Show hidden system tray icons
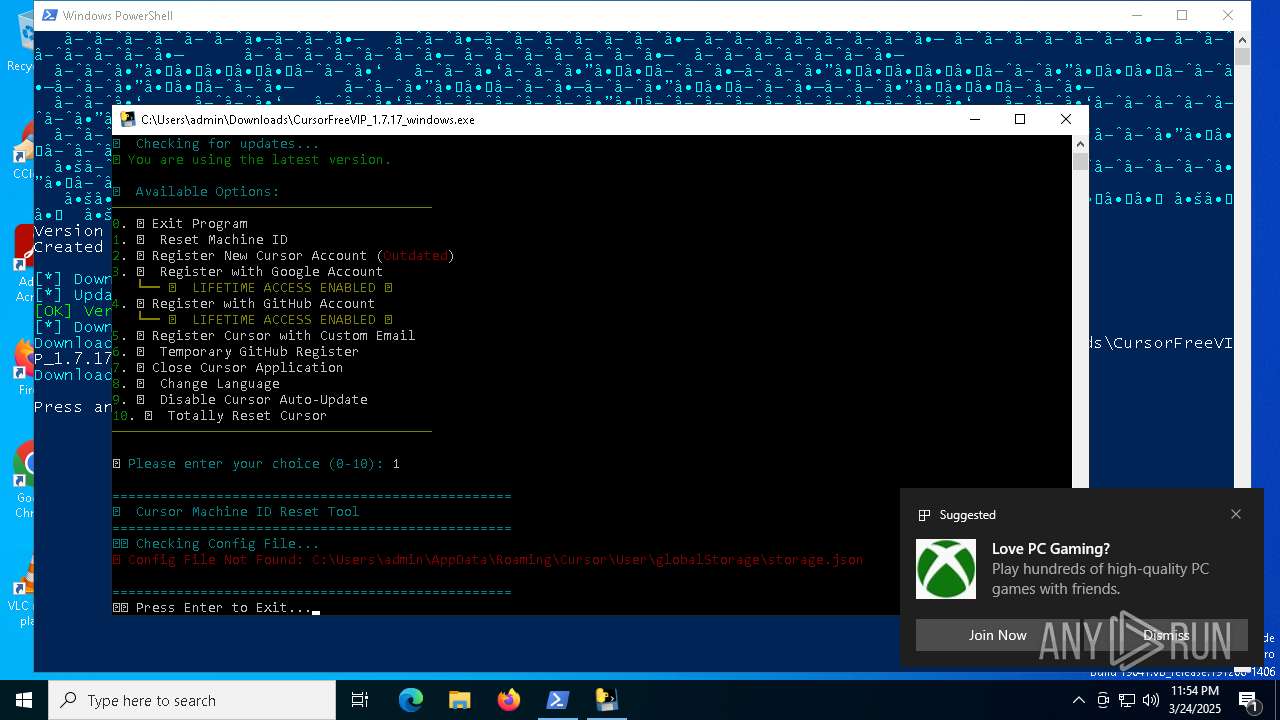 [x=1079, y=700]
